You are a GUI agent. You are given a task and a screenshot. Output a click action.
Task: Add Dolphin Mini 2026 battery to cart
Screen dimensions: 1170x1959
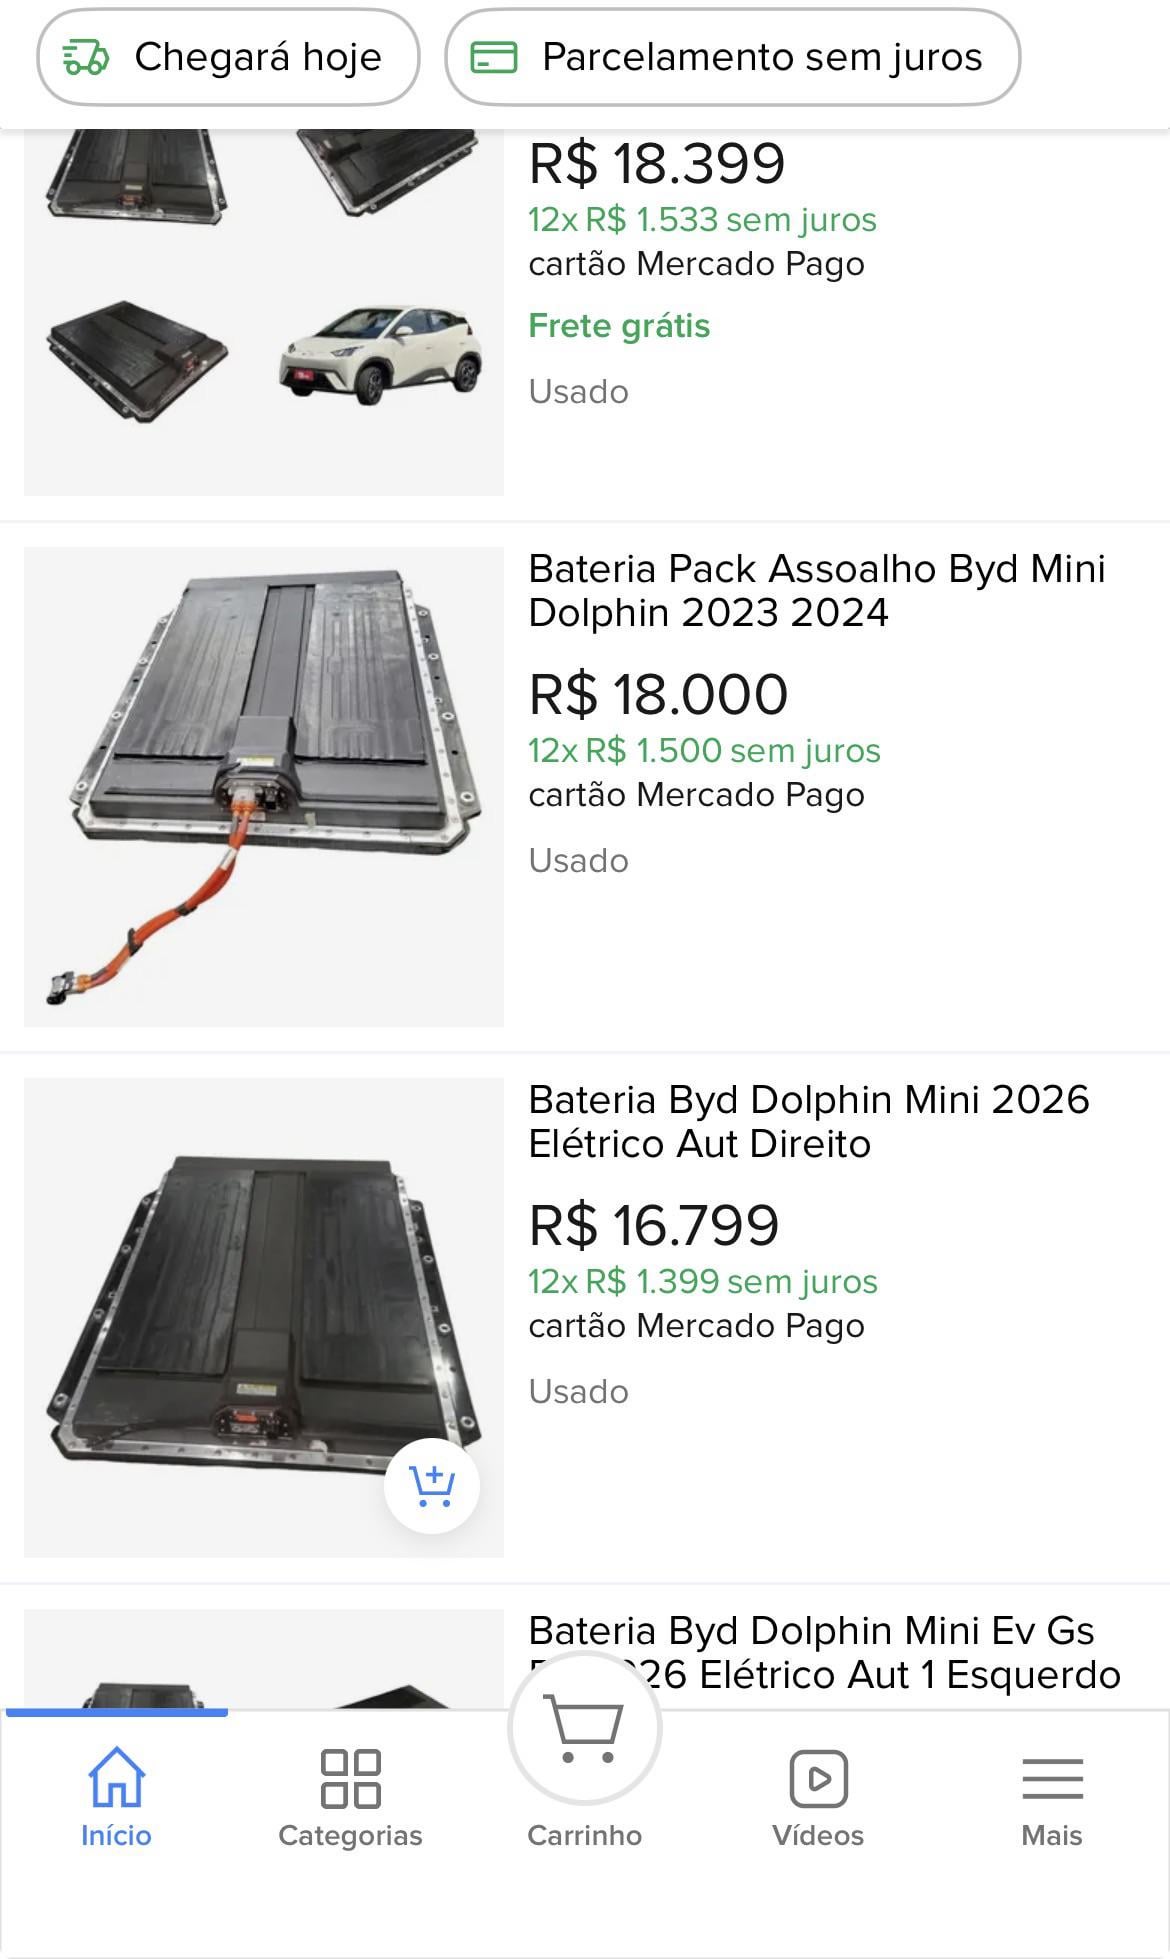pyautogui.click(x=432, y=1485)
